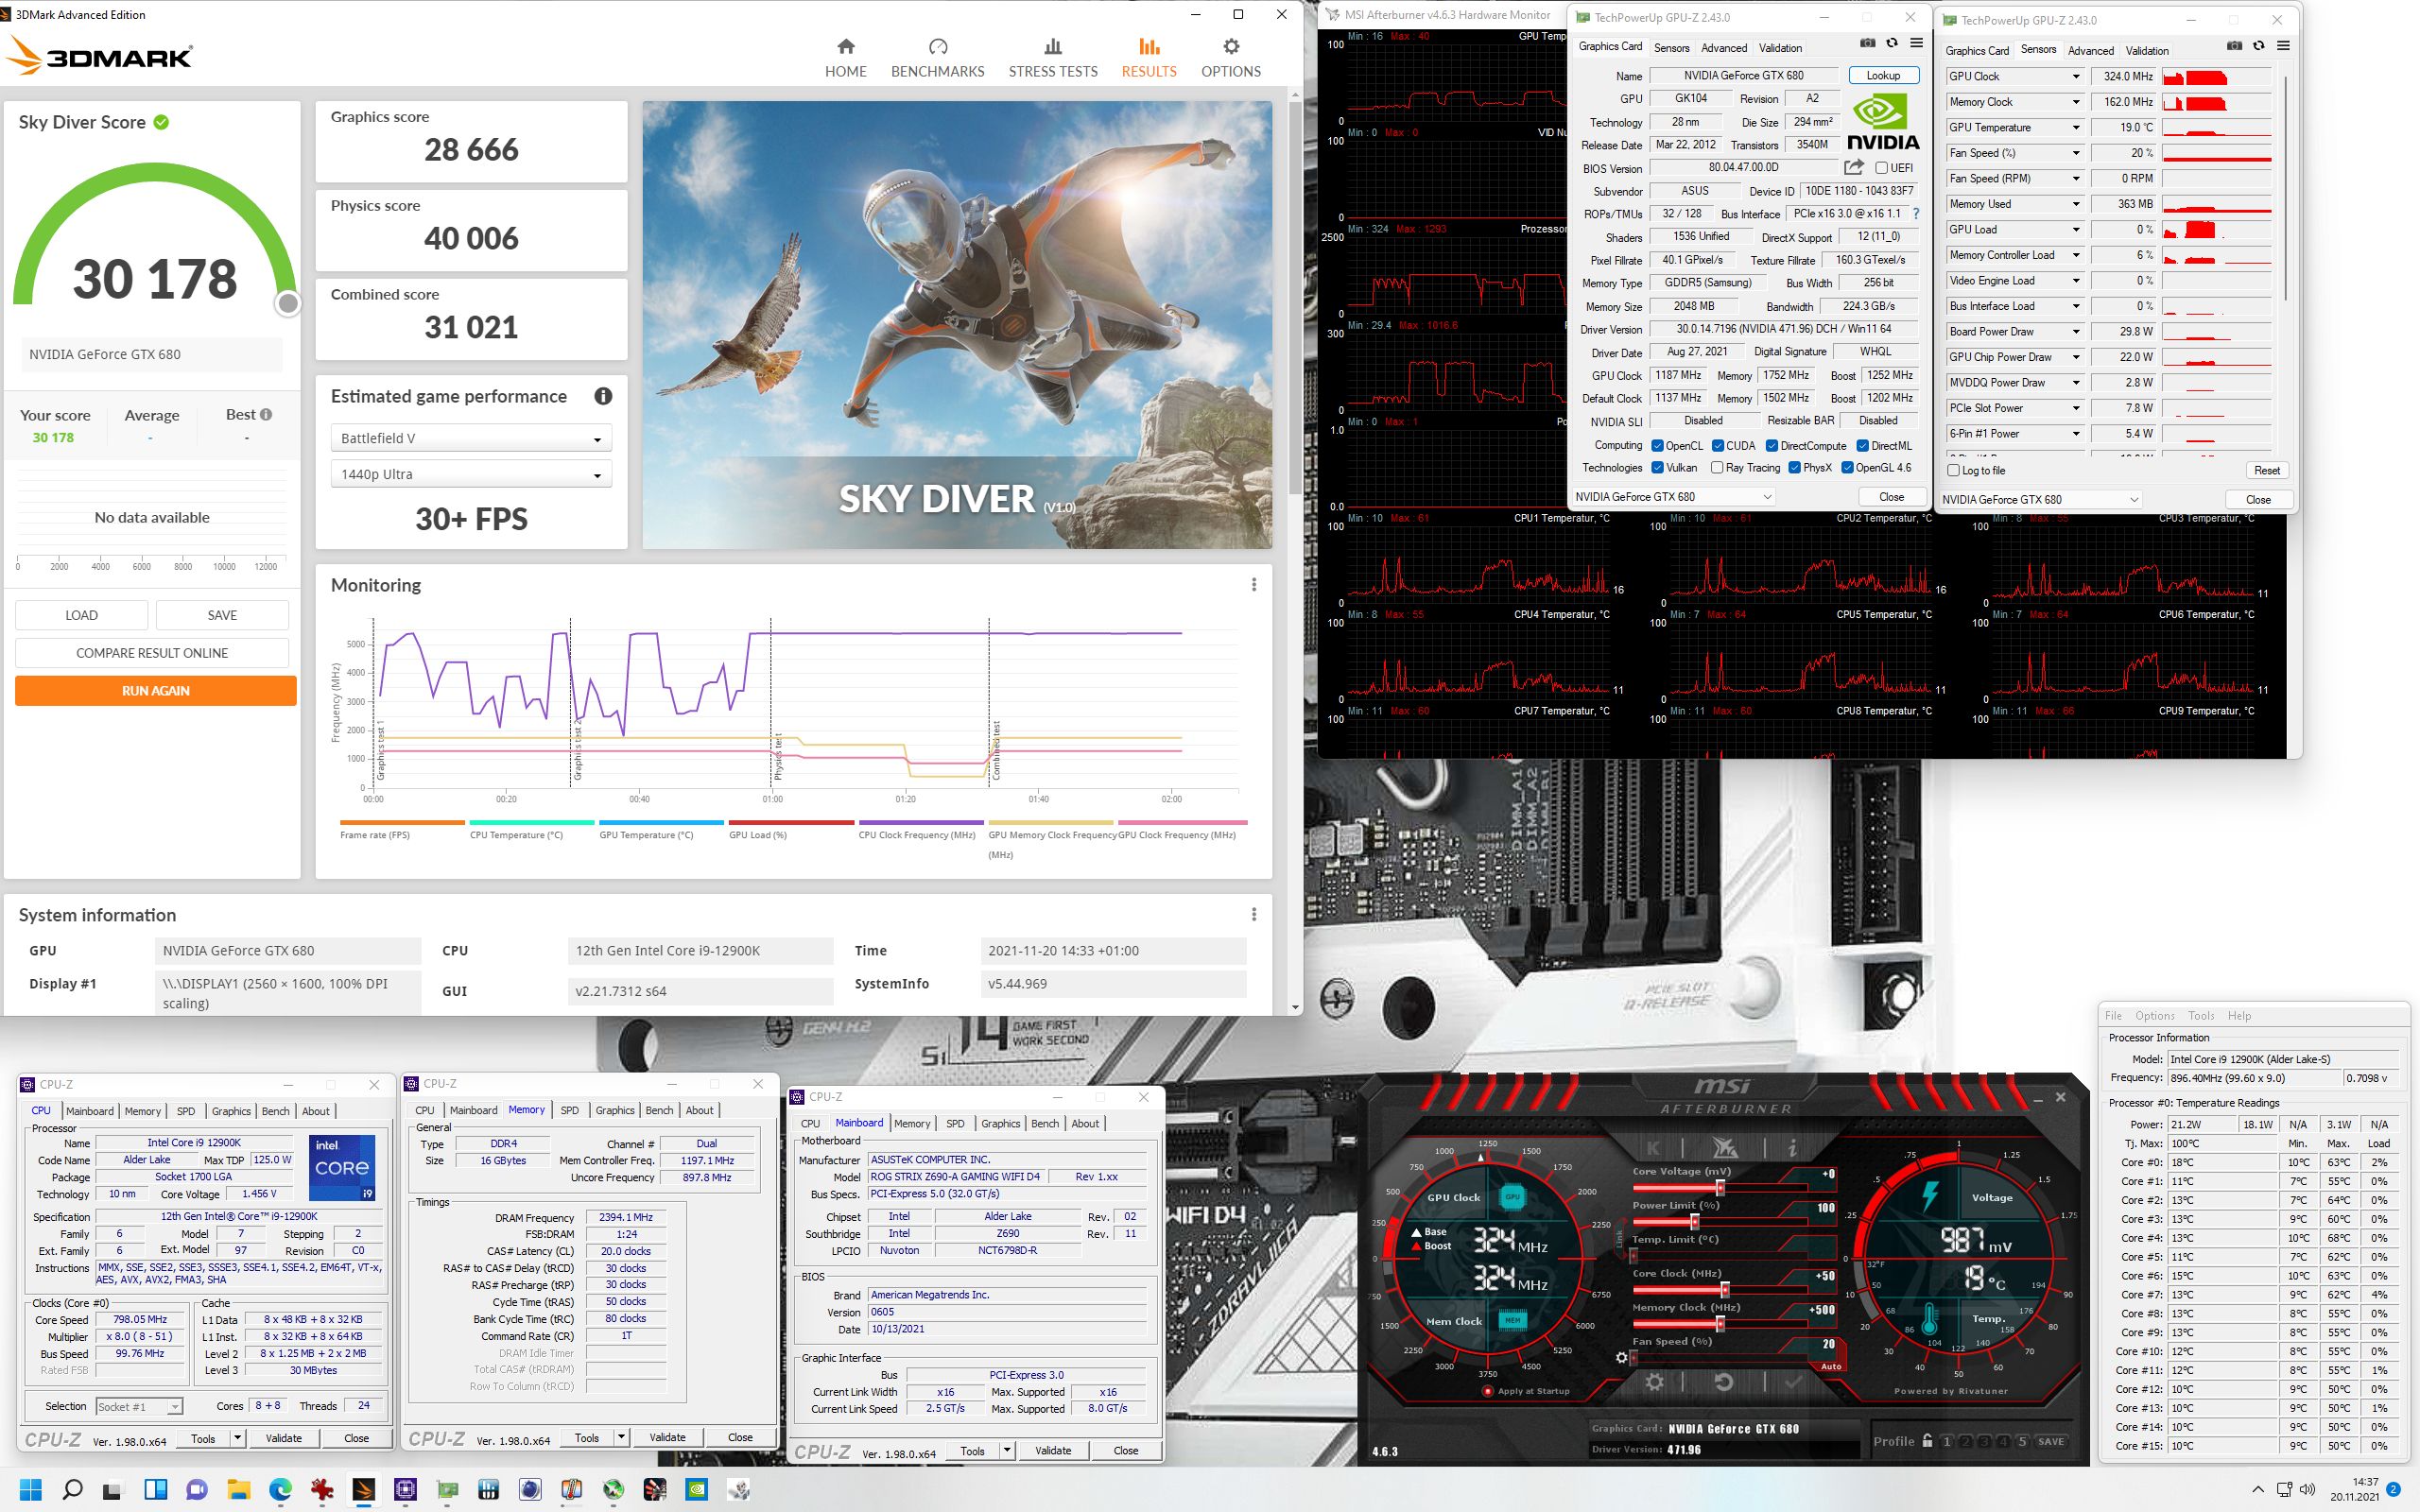Open System information three-dot menu
Screen dimensions: 2420x1512
click(x=1254, y=915)
